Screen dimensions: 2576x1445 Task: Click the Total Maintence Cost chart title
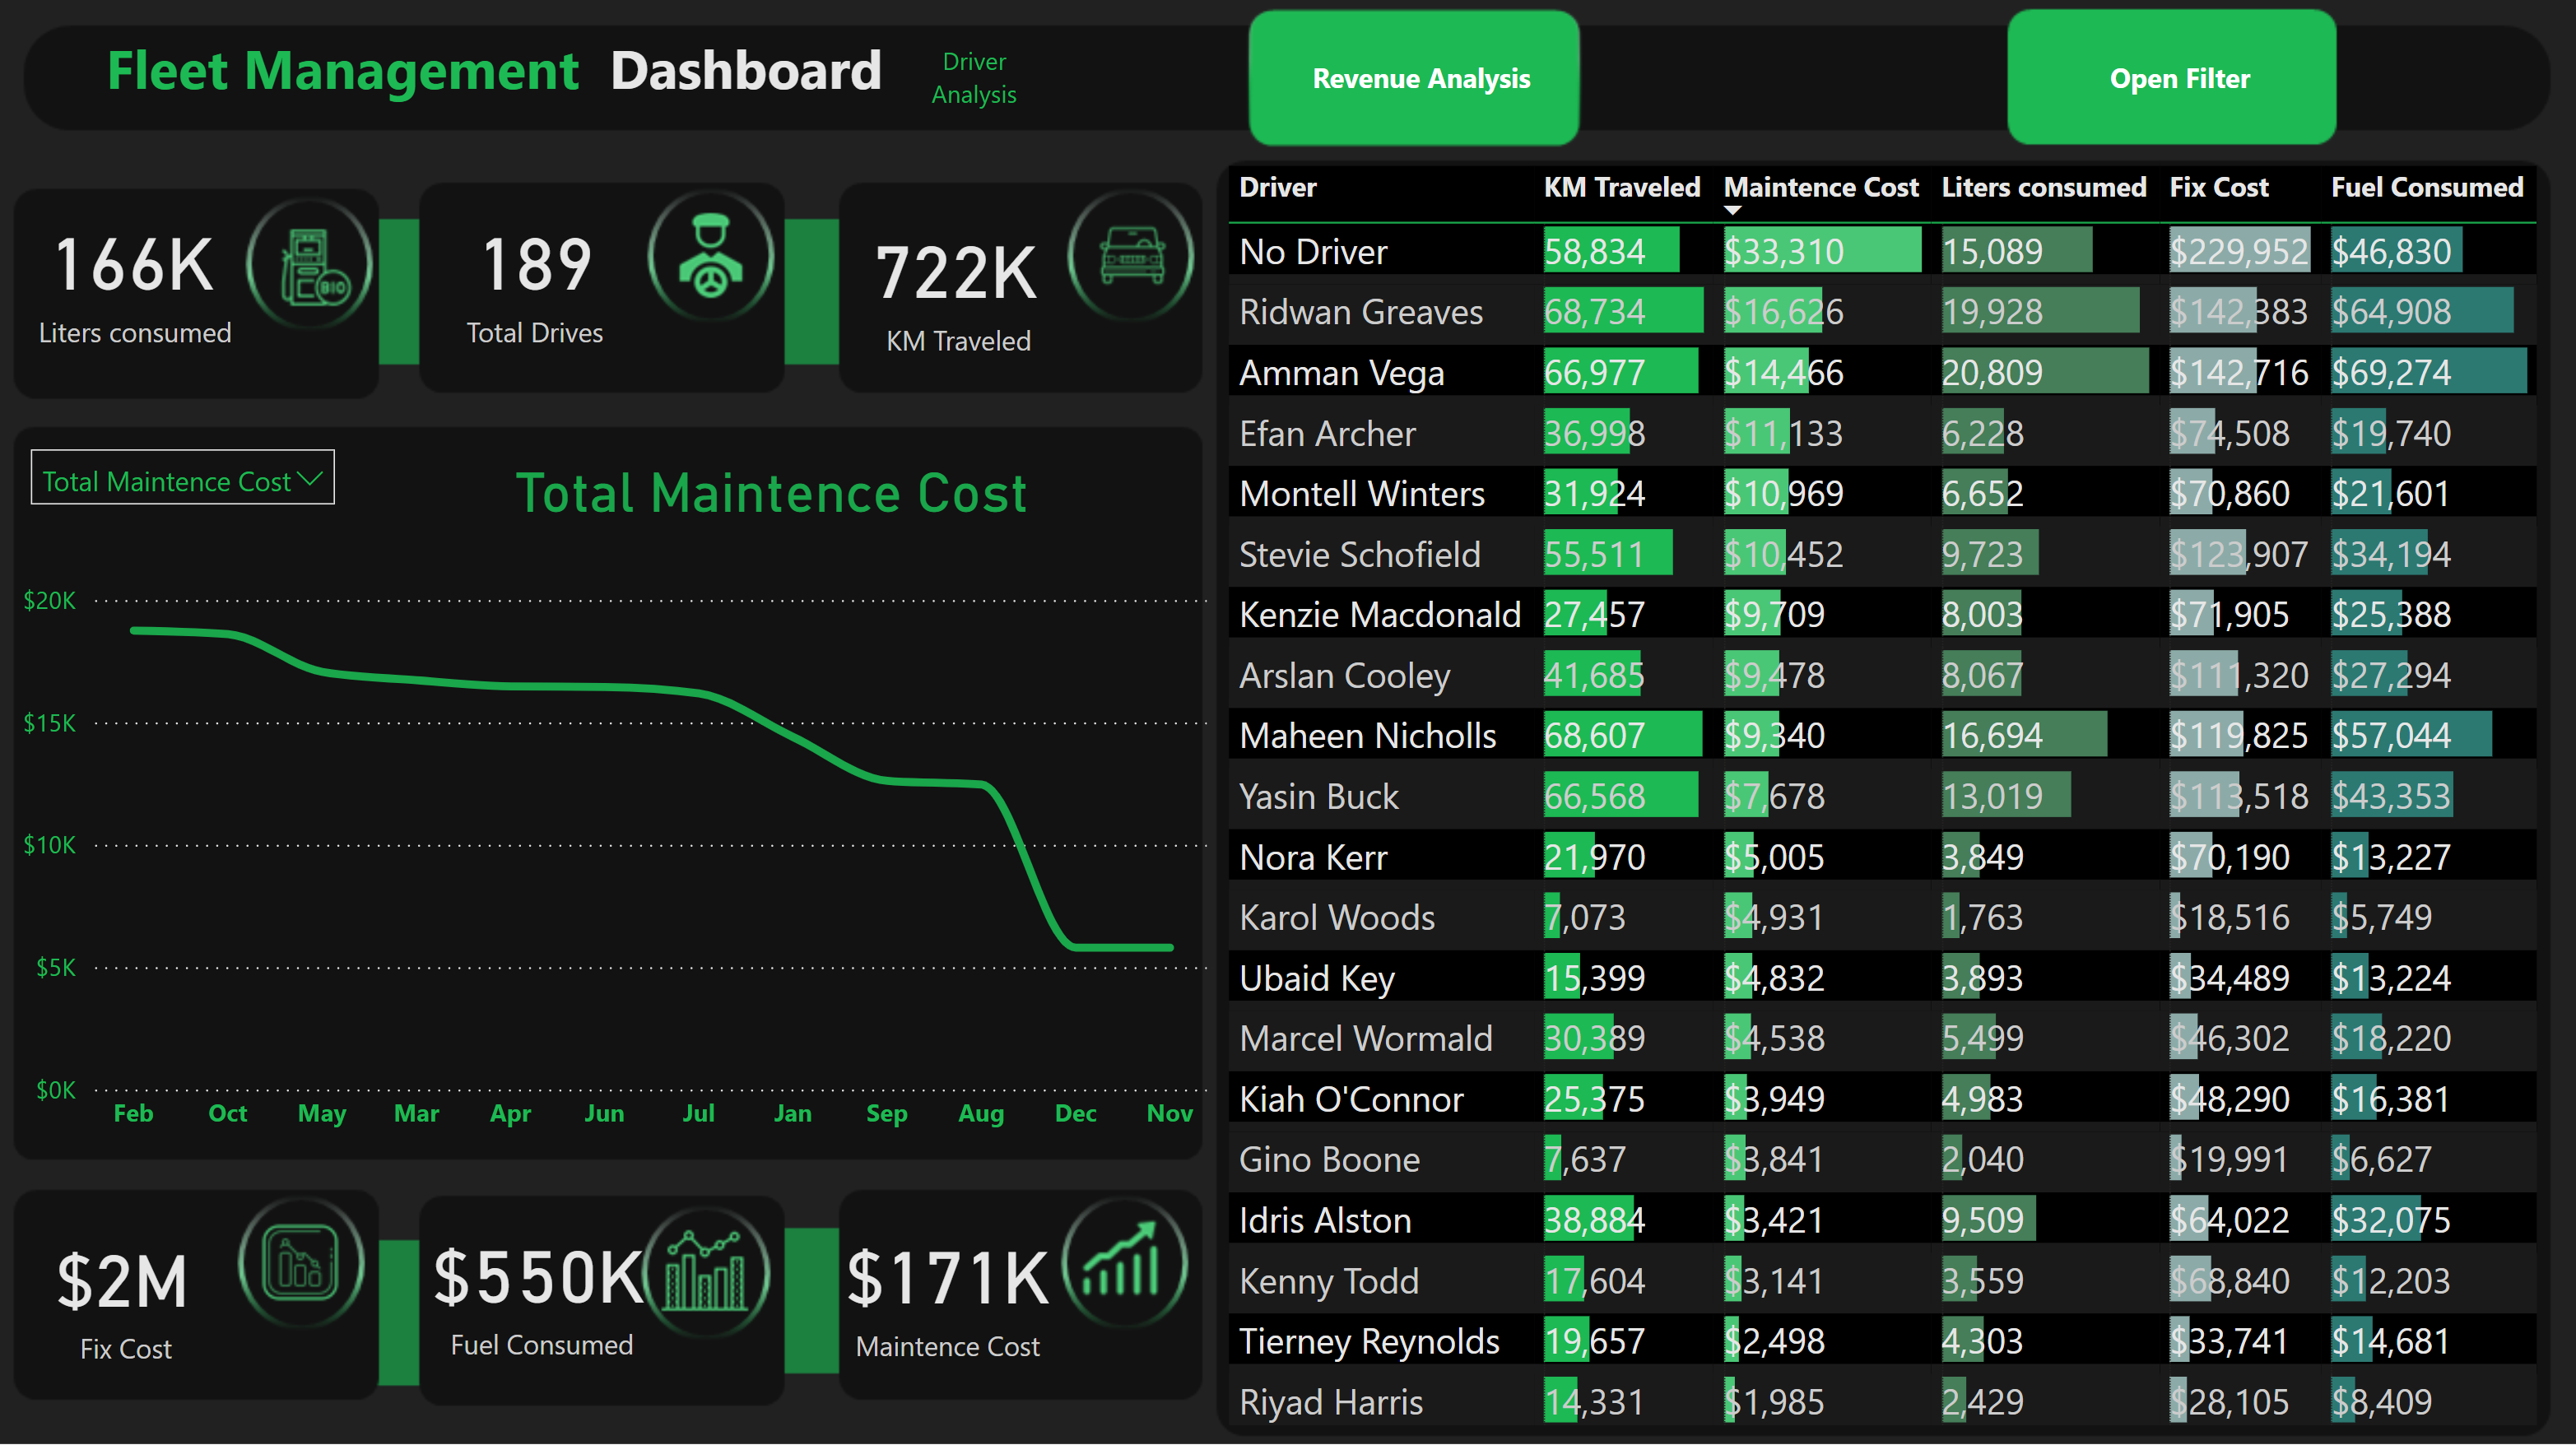point(771,493)
